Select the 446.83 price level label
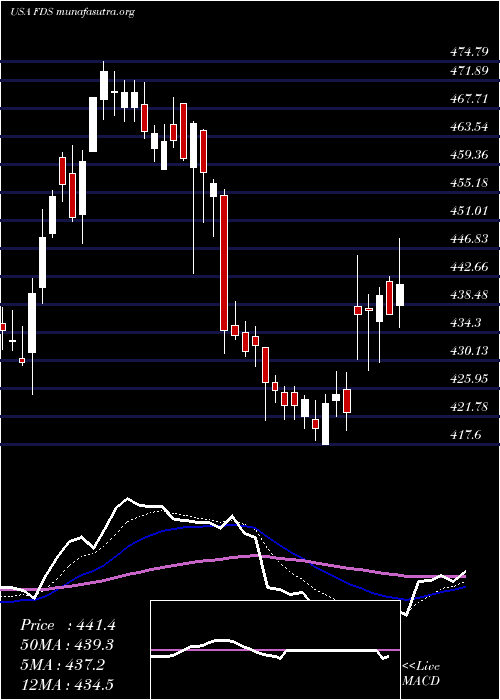Viewport: 500px width, 700px height. 469,239
